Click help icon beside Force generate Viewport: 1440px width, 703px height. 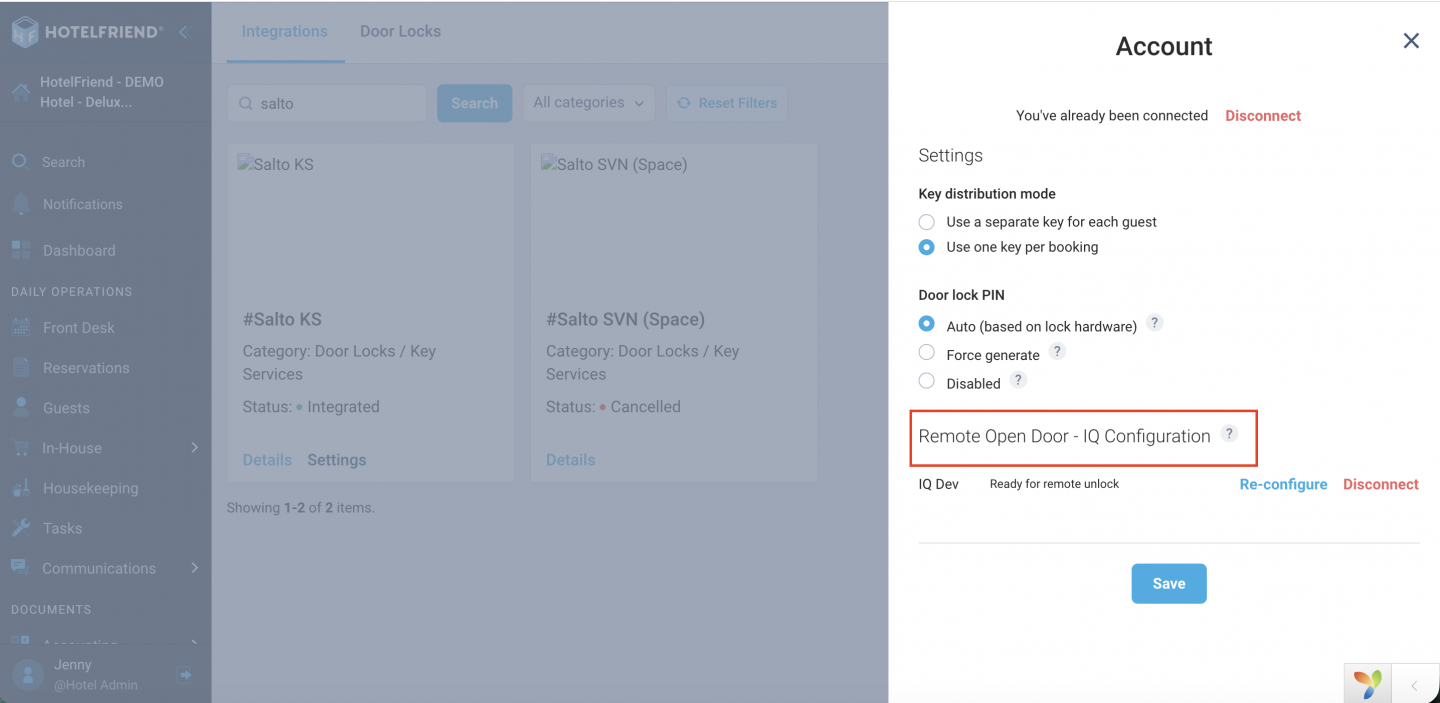click(x=1057, y=352)
